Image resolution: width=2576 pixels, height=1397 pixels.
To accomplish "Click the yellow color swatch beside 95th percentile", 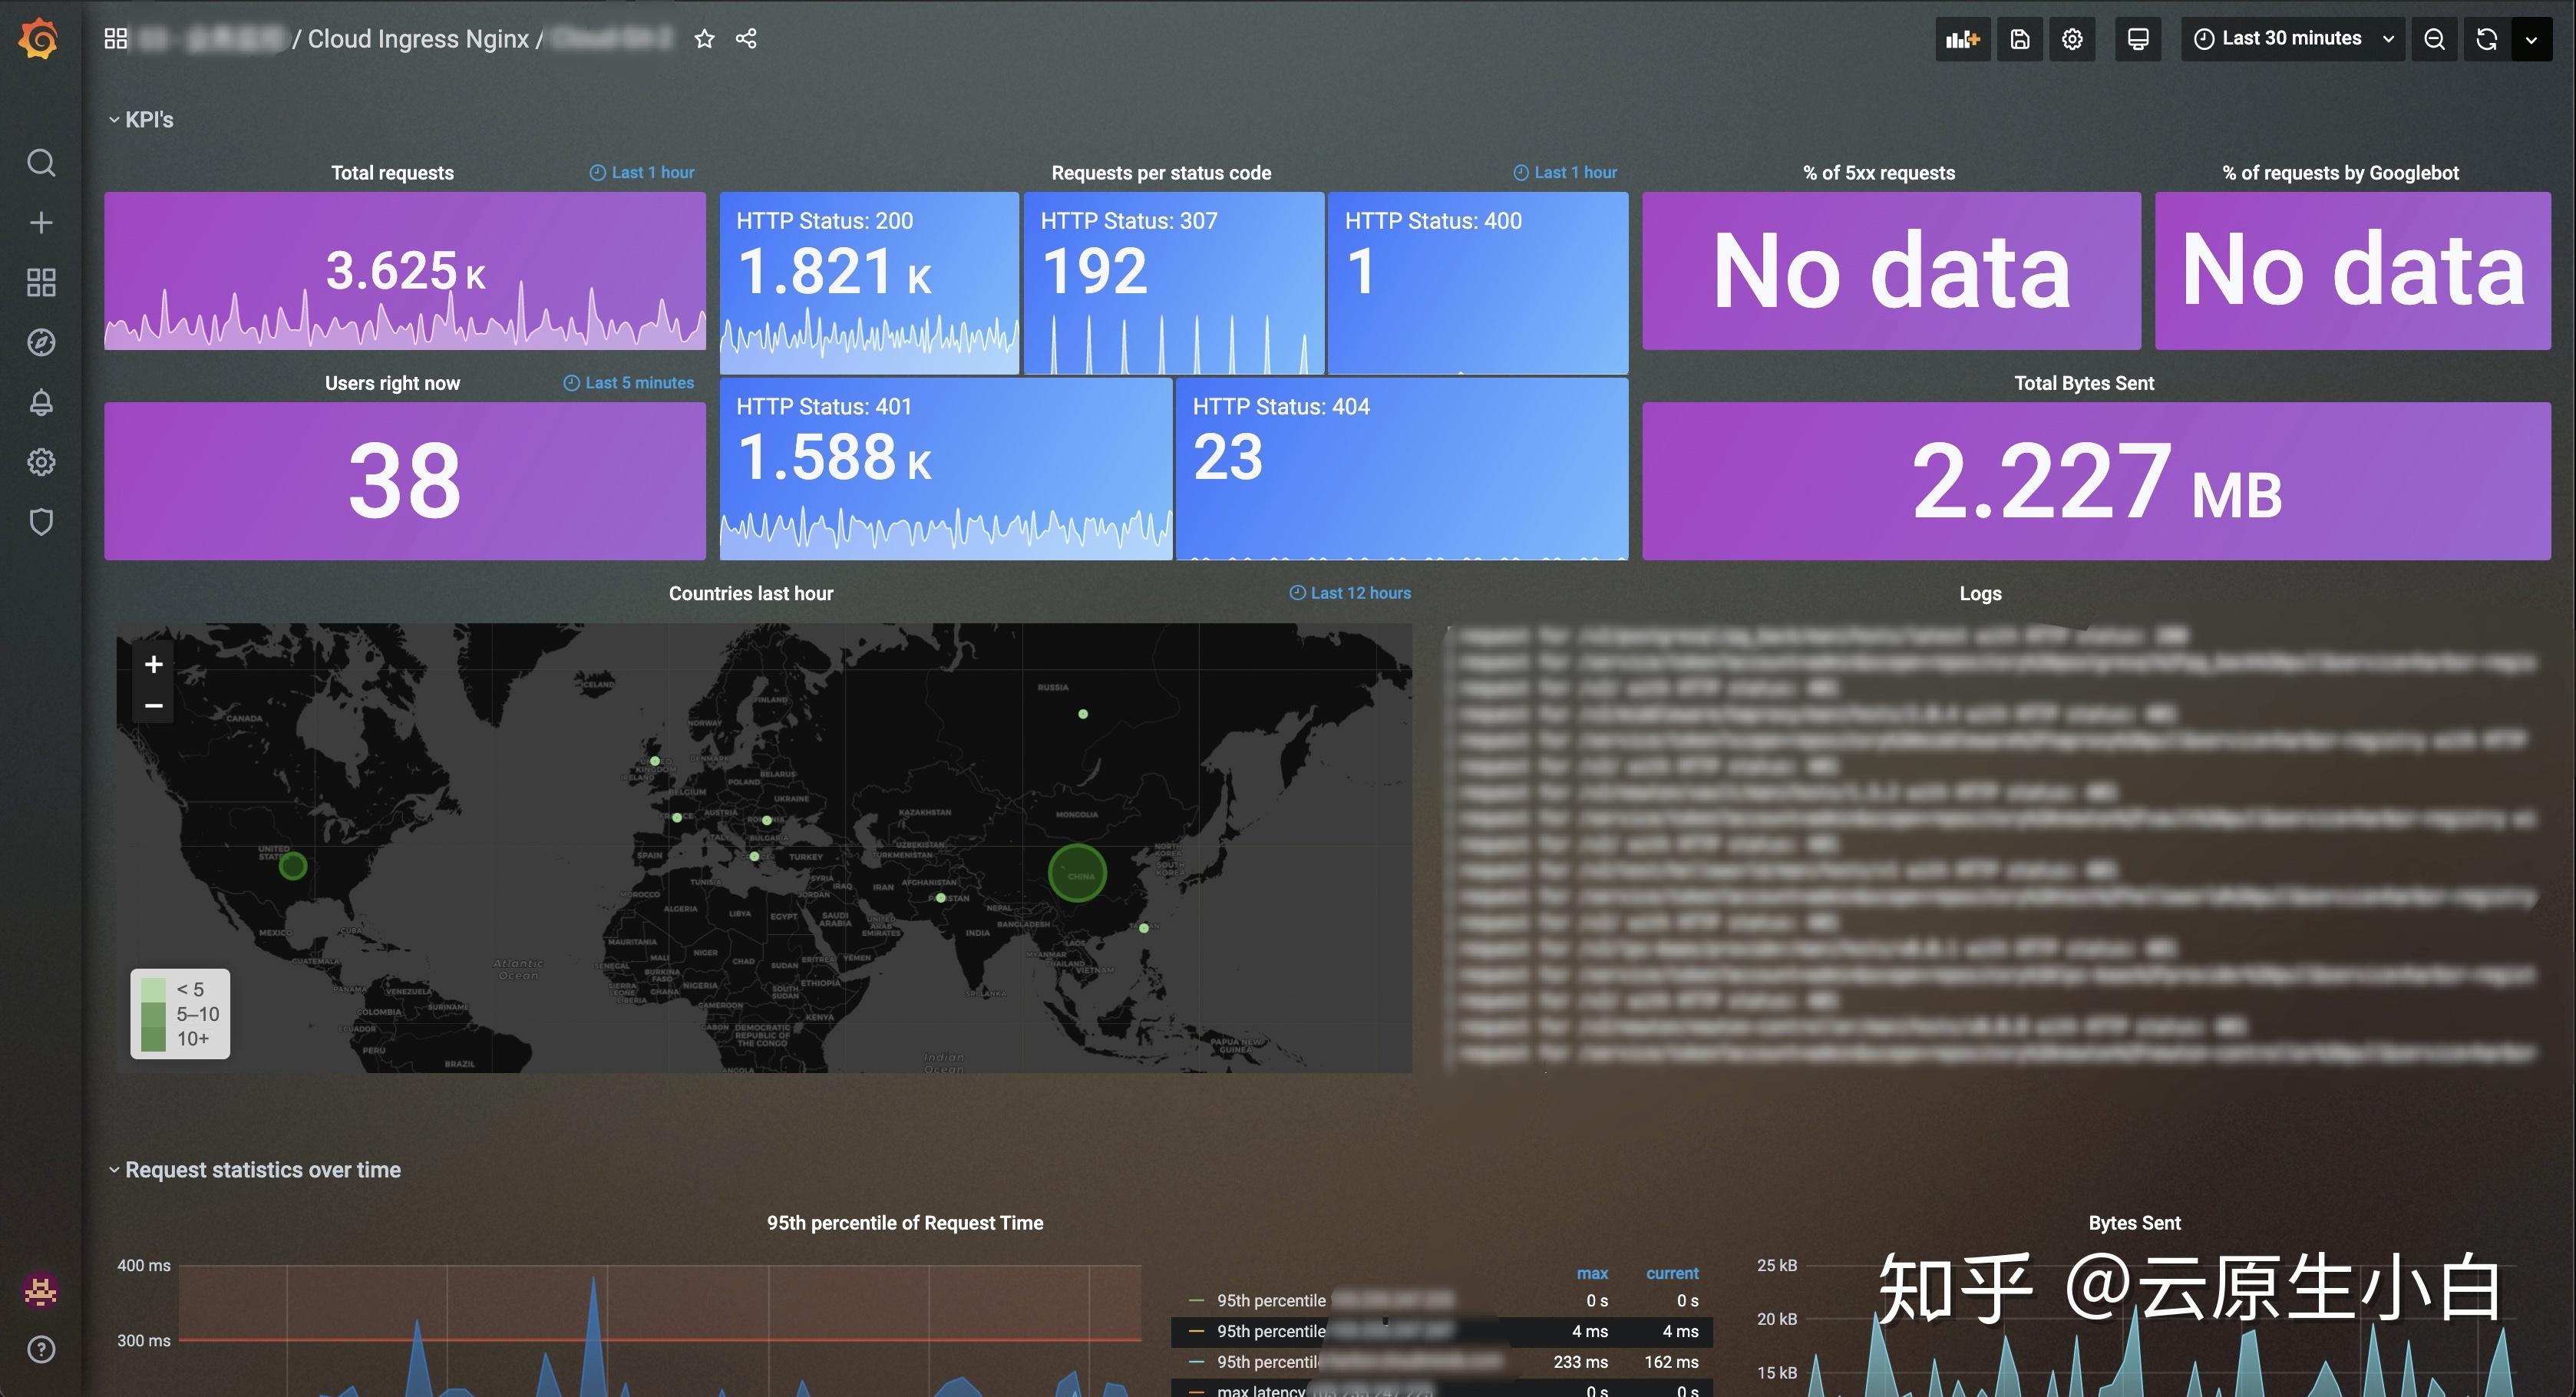I will pyautogui.click(x=1196, y=1331).
